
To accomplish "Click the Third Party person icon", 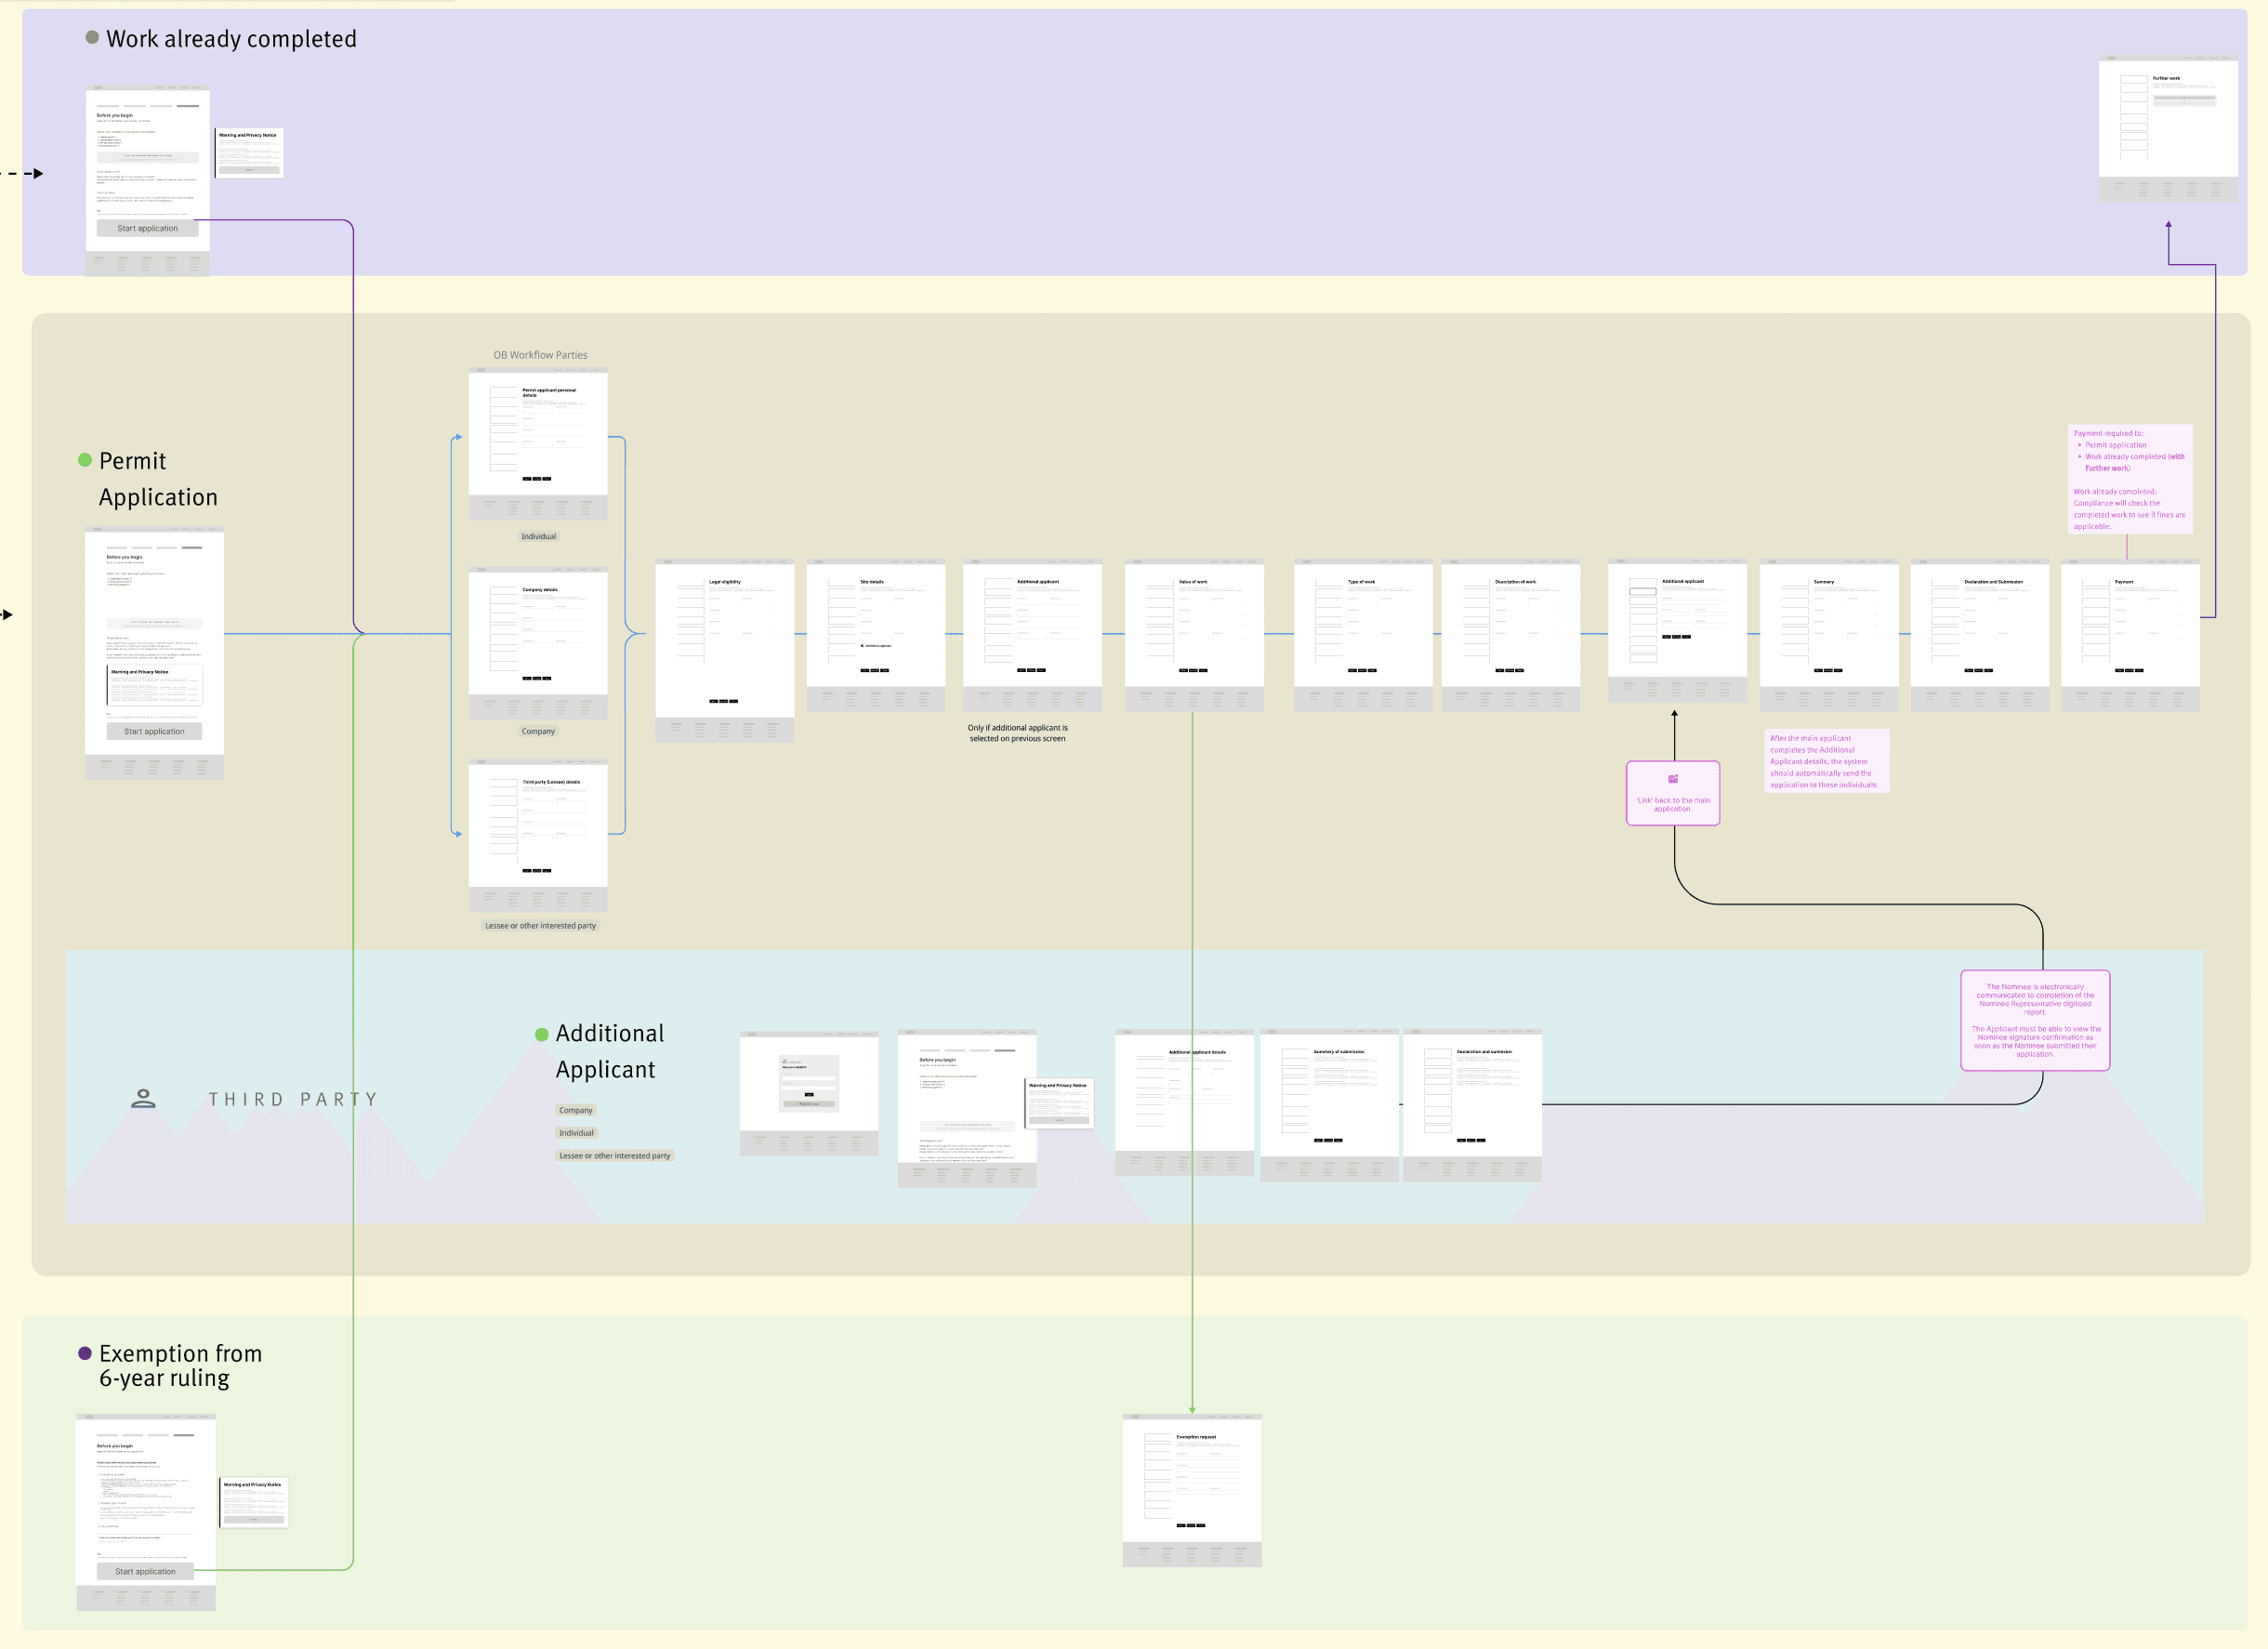I will (x=143, y=1098).
